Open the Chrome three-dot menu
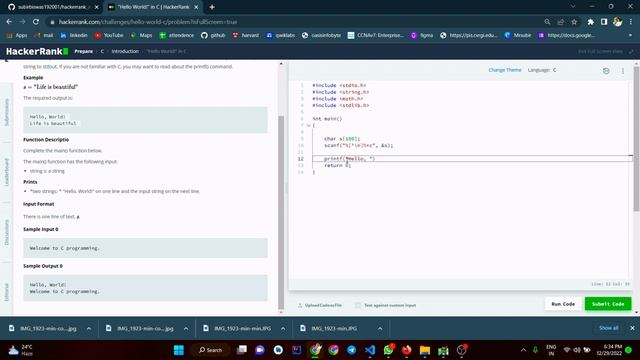The height and width of the screenshot is (360, 640). click(631, 22)
